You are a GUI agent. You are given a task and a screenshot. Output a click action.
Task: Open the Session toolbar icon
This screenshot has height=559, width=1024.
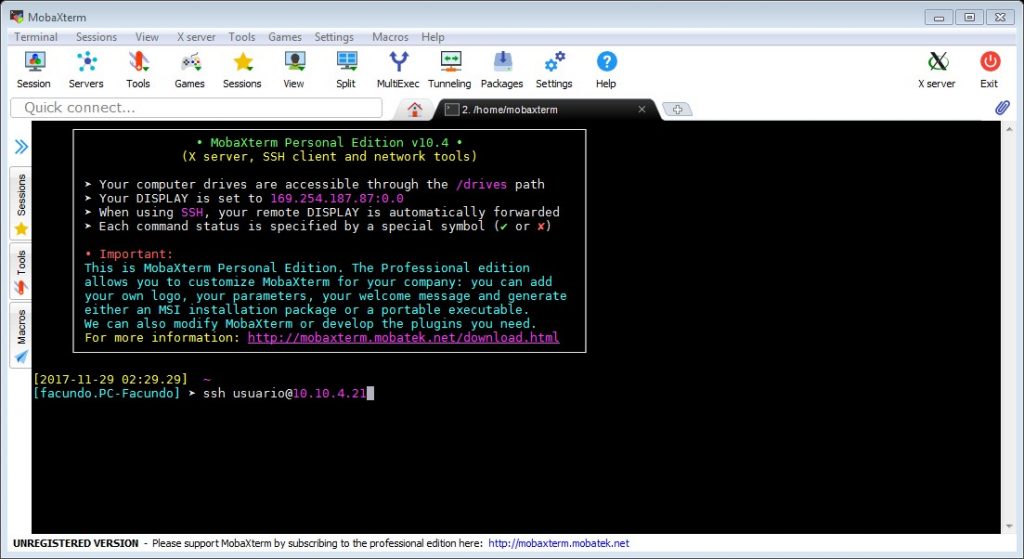pyautogui.click(x=34, y=70)
